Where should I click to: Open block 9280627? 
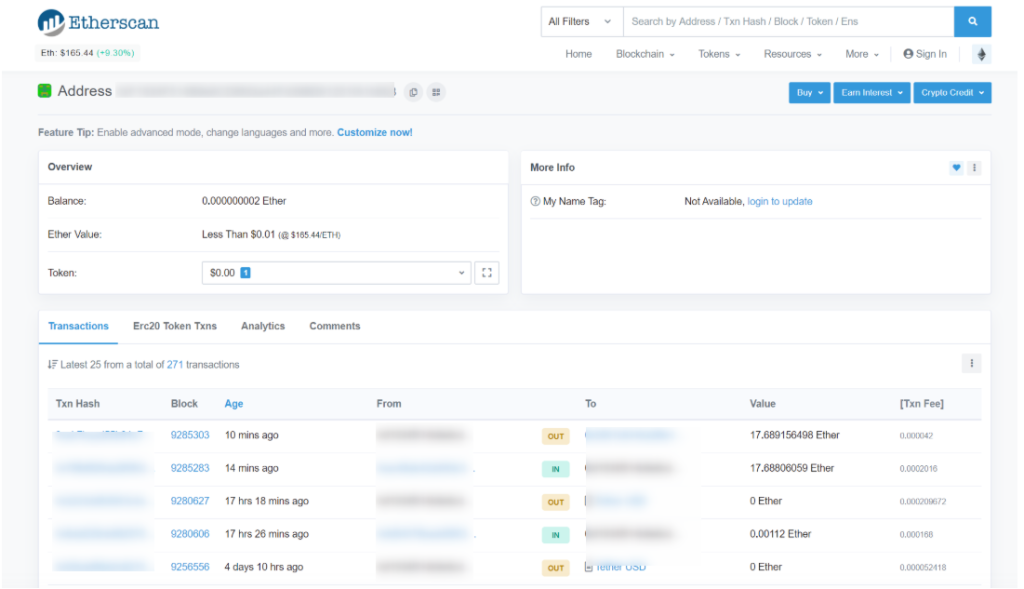coord(190,501)
